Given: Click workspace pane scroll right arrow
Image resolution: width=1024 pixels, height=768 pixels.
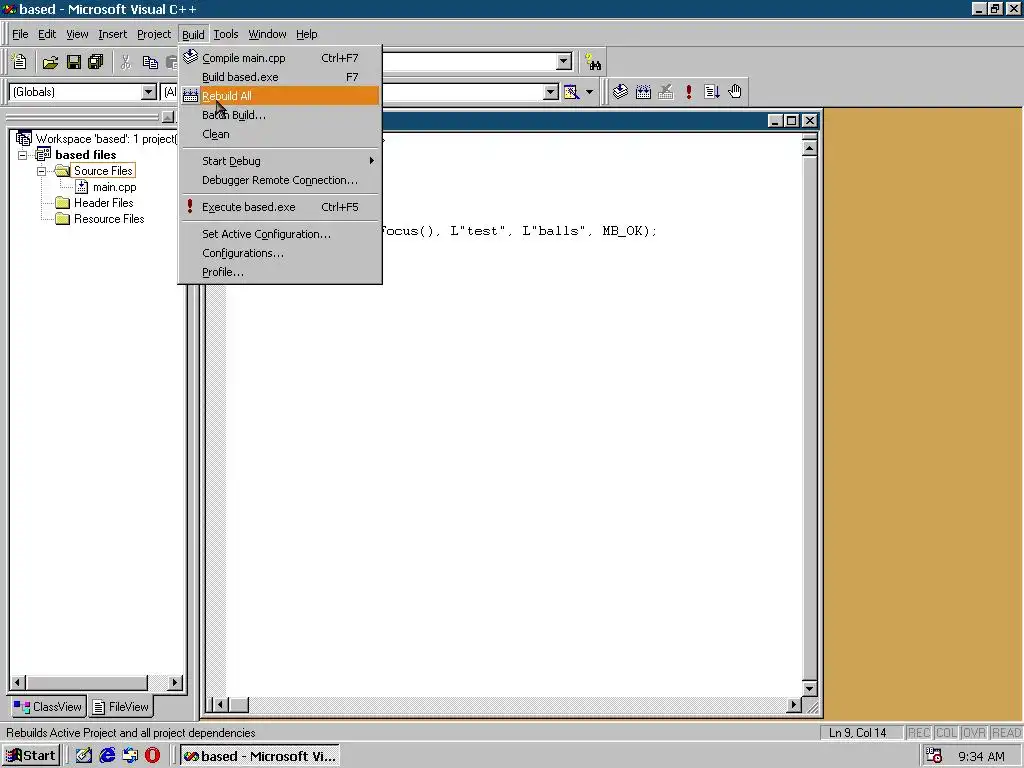Looking at the screenshot, I should click(x=174, y=682).
